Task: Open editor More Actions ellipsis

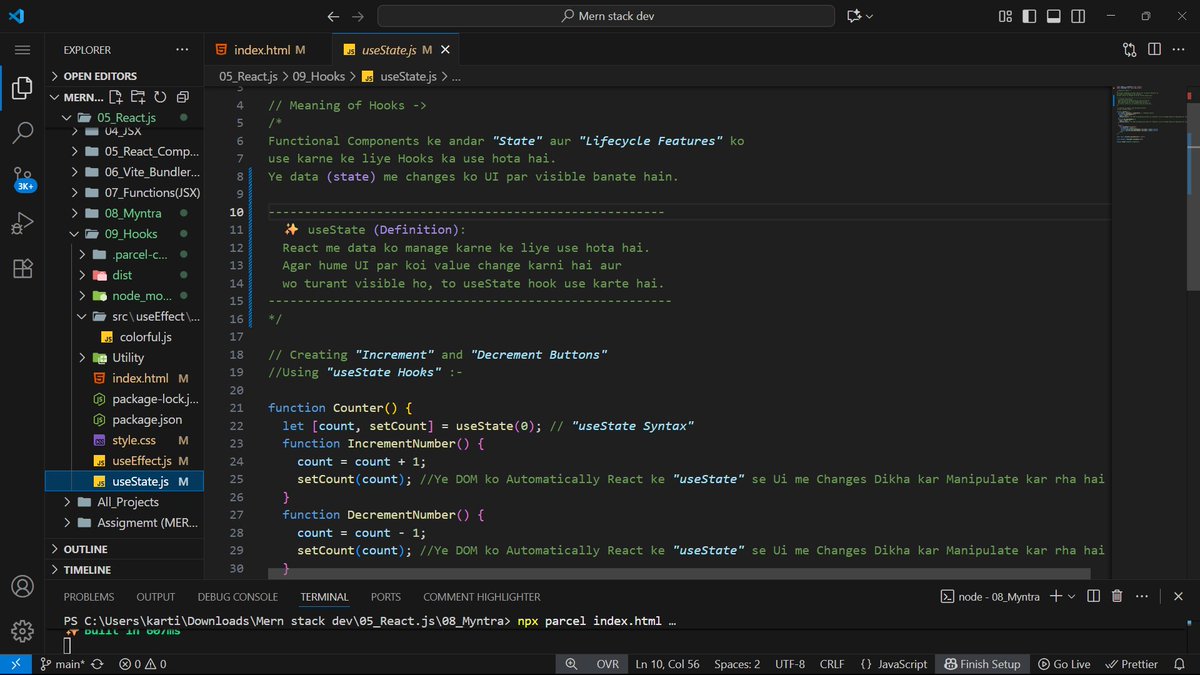Action: coord(1179,49)
